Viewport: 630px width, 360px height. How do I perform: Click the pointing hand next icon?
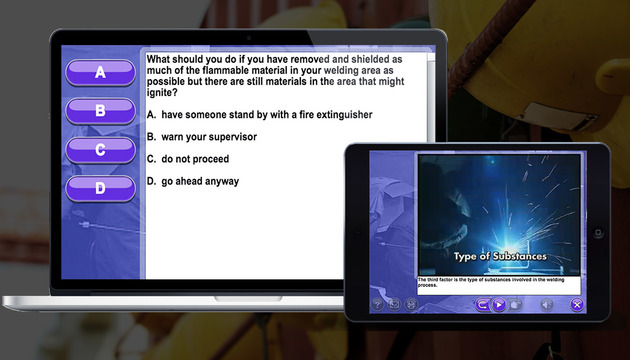point(515,305)
